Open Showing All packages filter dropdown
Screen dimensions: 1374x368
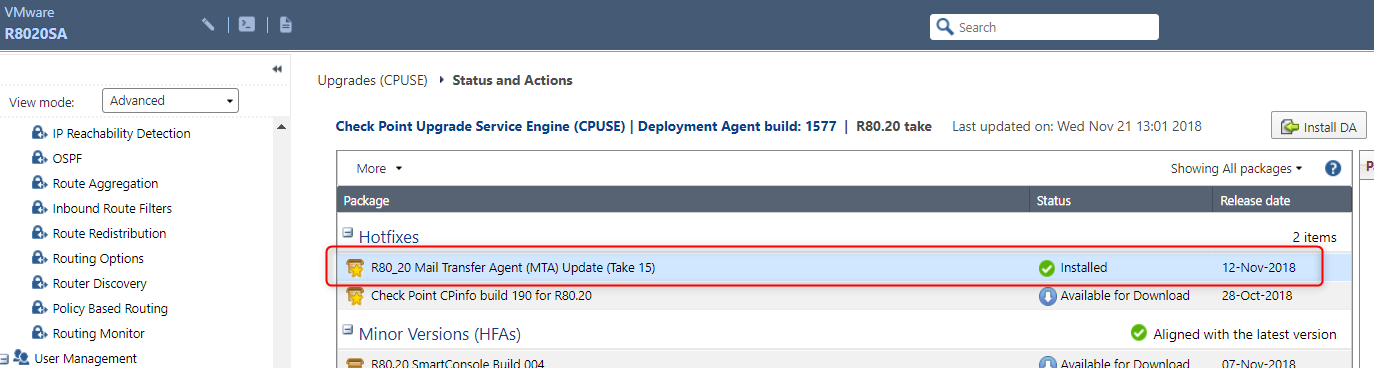pyautogui.click(x=1236, y=168)
